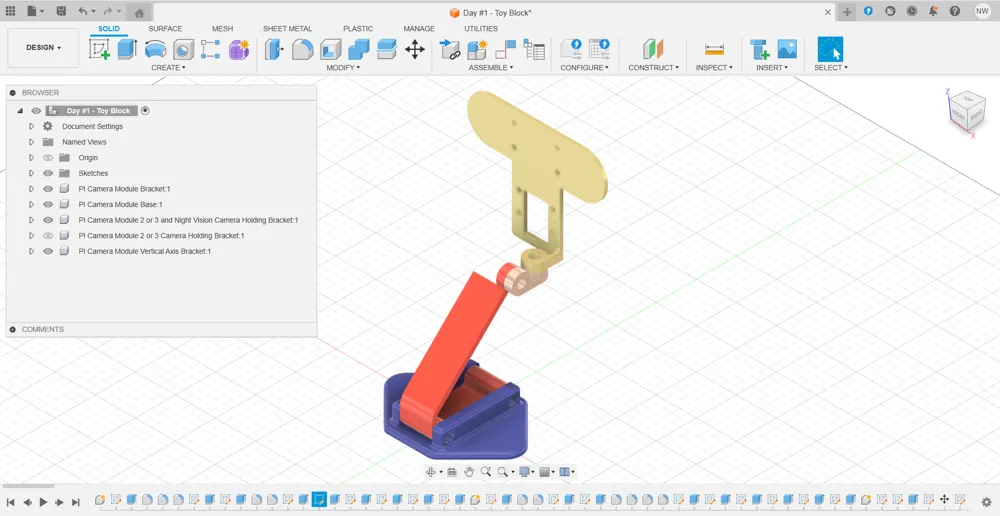Screen dimensions: 1000x516
Task: Select the Create Form tool
Action: pos(239,49)
